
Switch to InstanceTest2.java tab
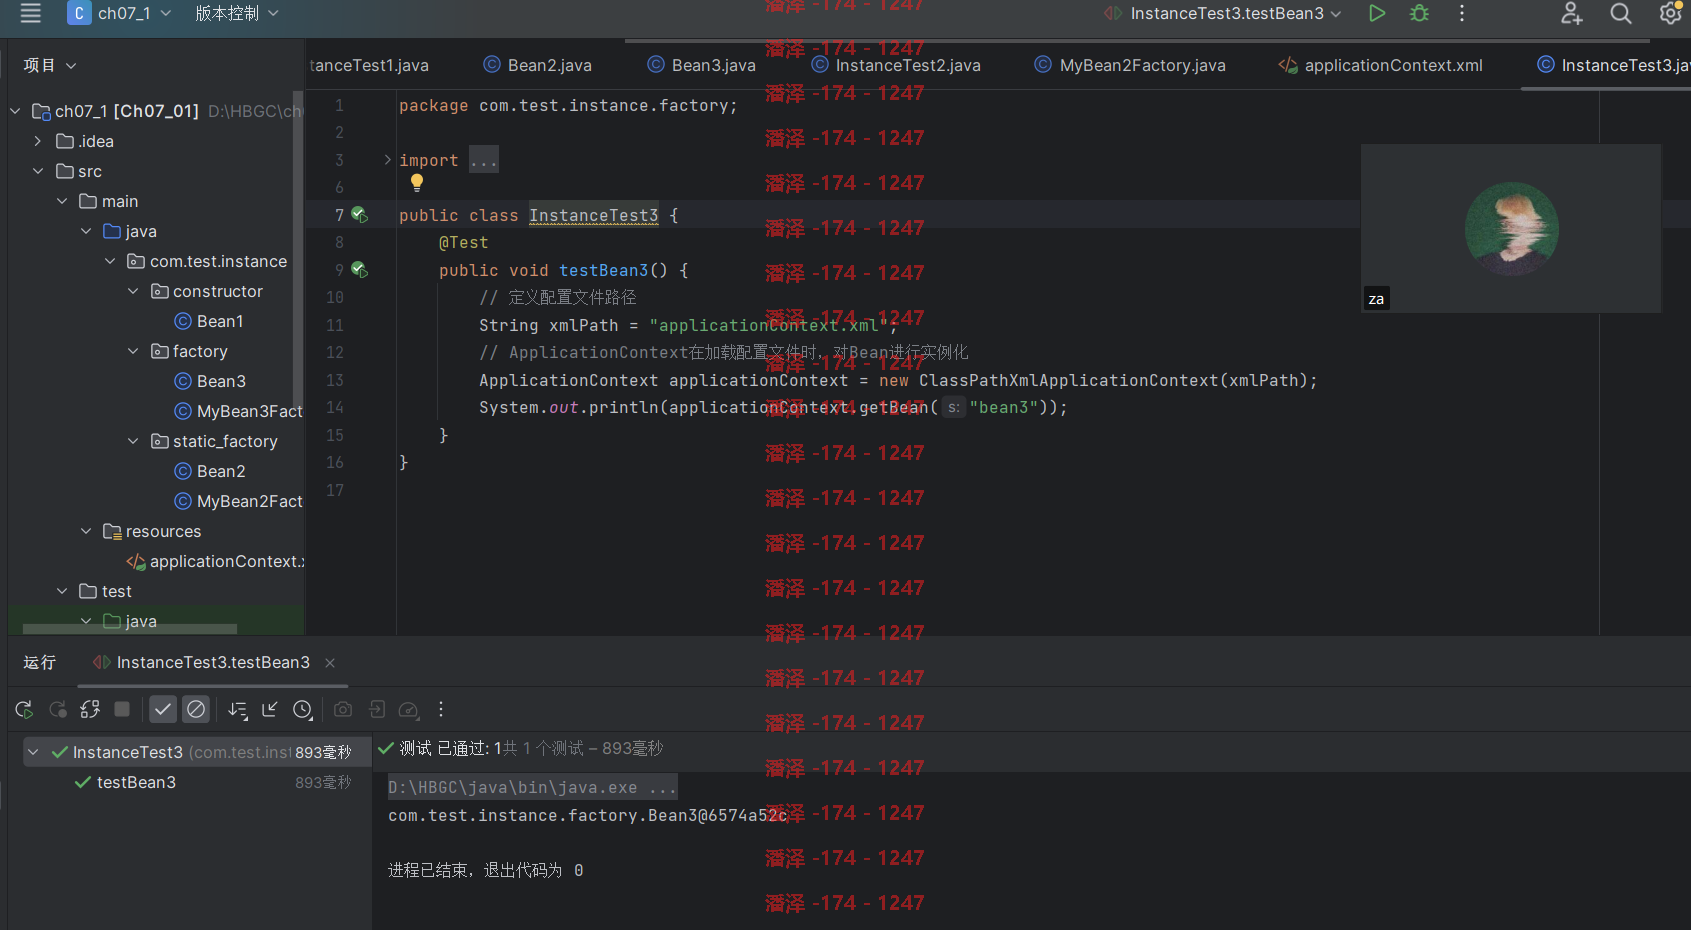coord(896,65)
